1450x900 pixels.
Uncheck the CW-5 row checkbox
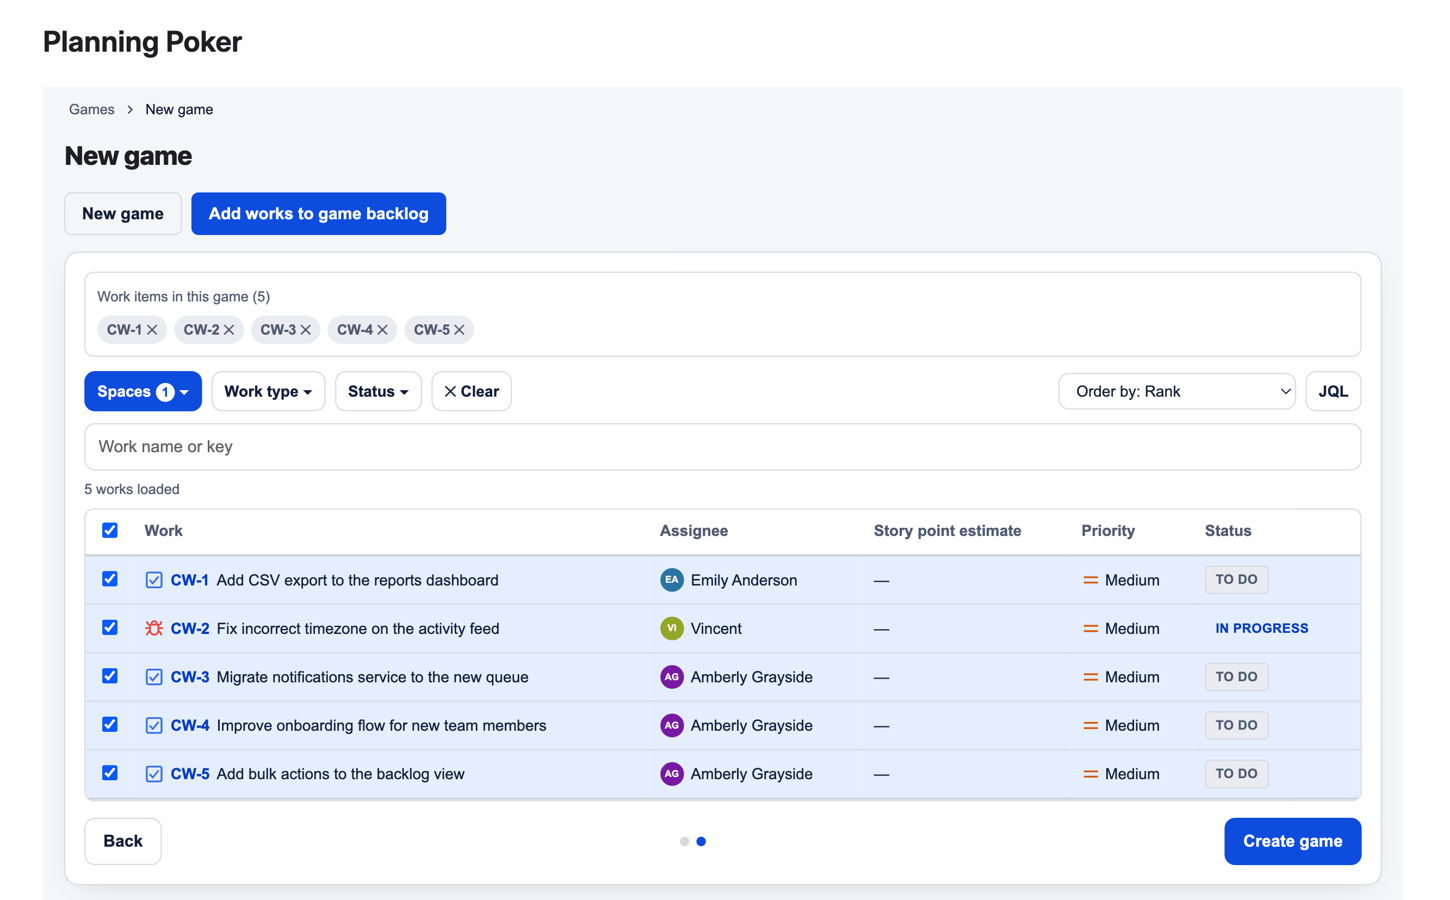tap(110, 773)
